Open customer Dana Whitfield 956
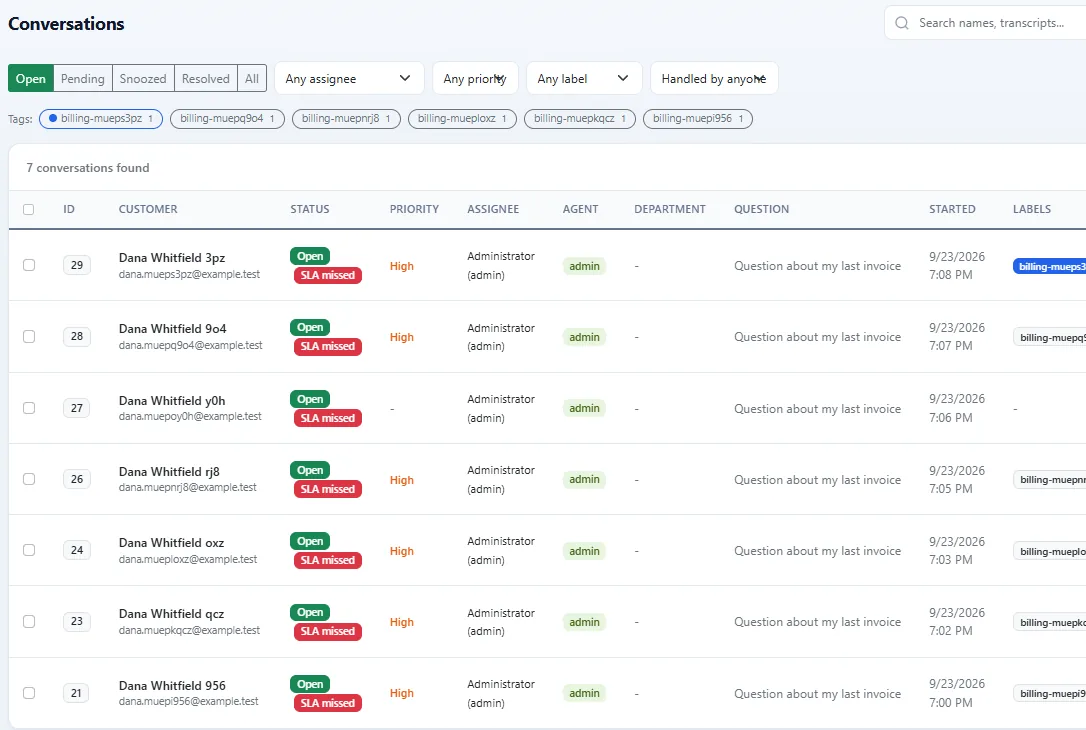Image resolution: width=1086 pixels, height=730 pixels. click(x=172, y=686)
